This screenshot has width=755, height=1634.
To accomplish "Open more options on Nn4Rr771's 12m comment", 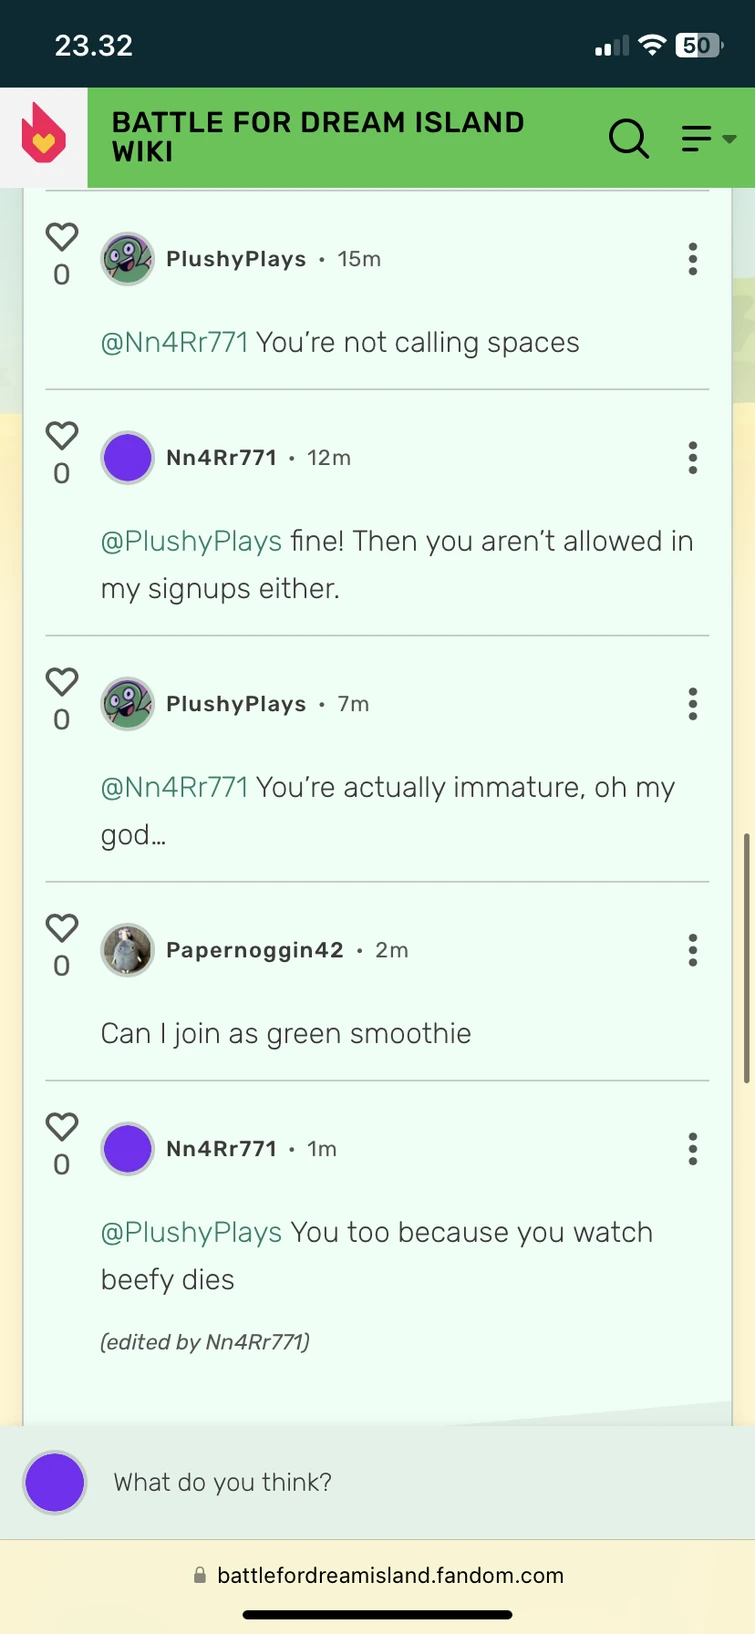I will (692, 458).
